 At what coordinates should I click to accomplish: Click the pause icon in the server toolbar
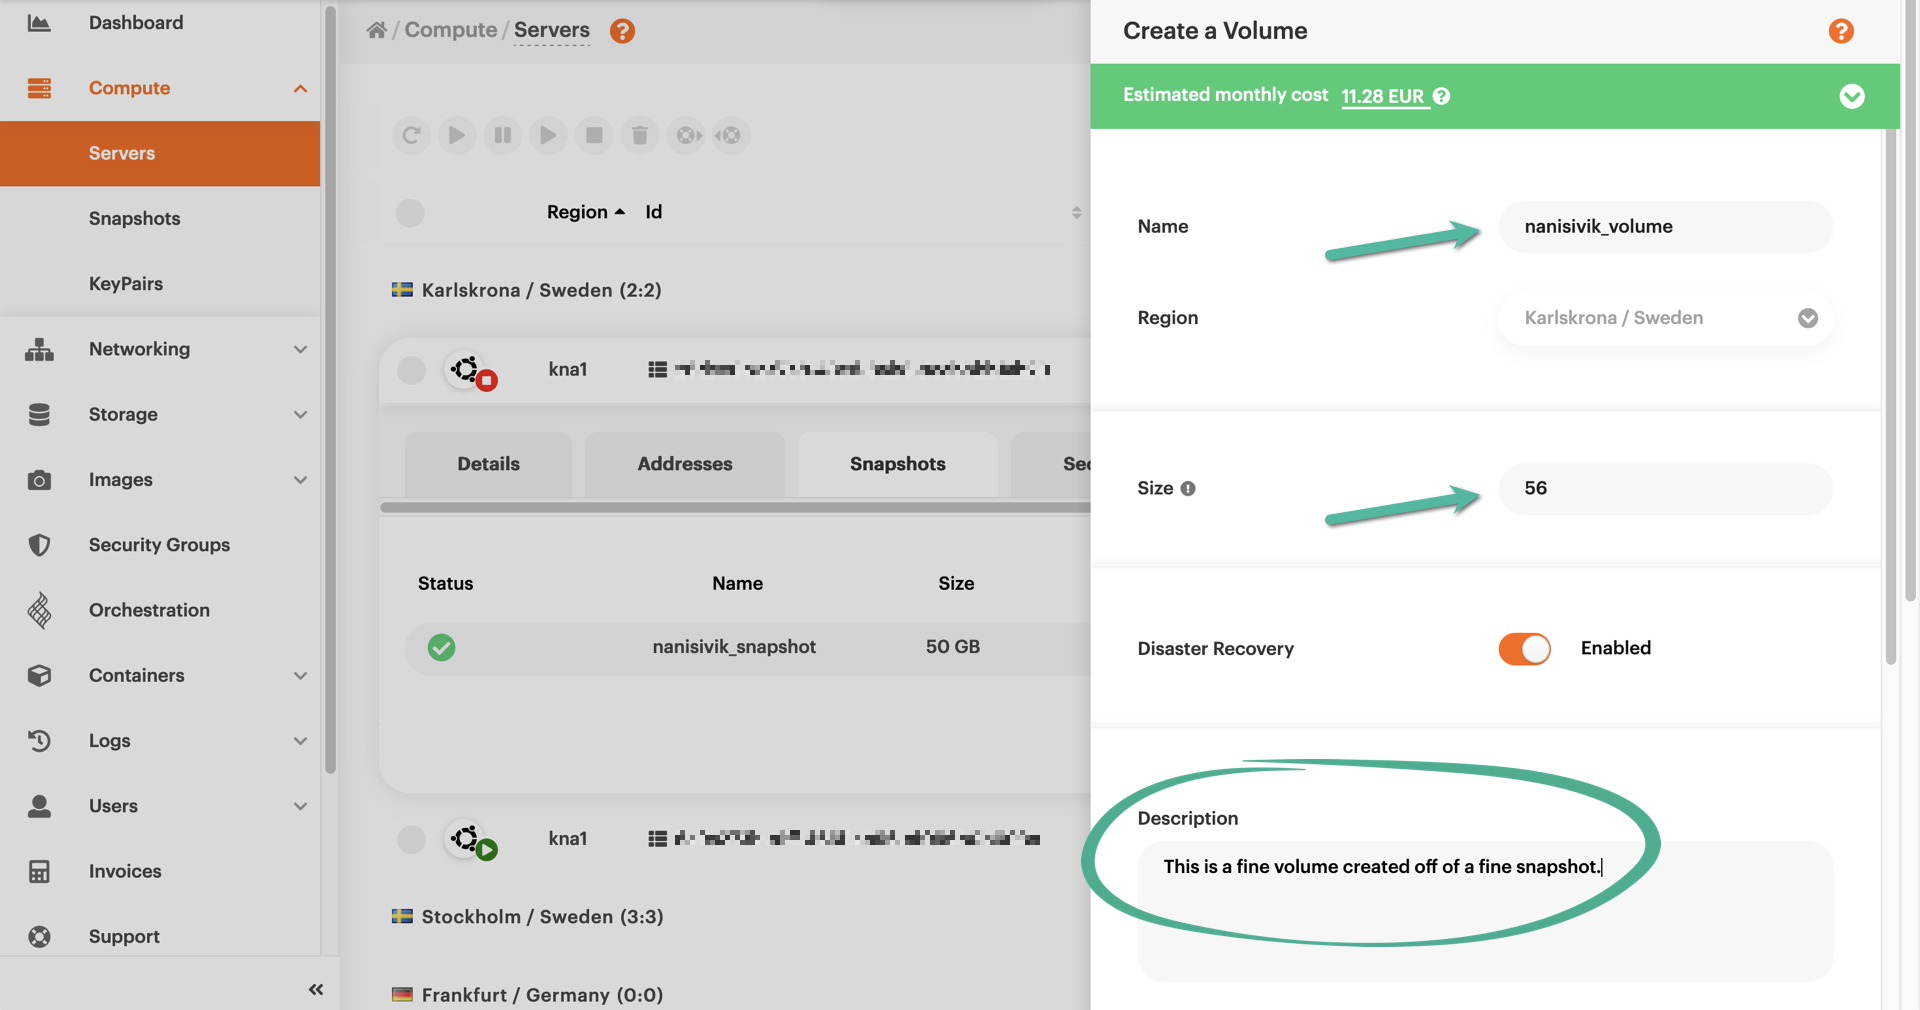503,135
